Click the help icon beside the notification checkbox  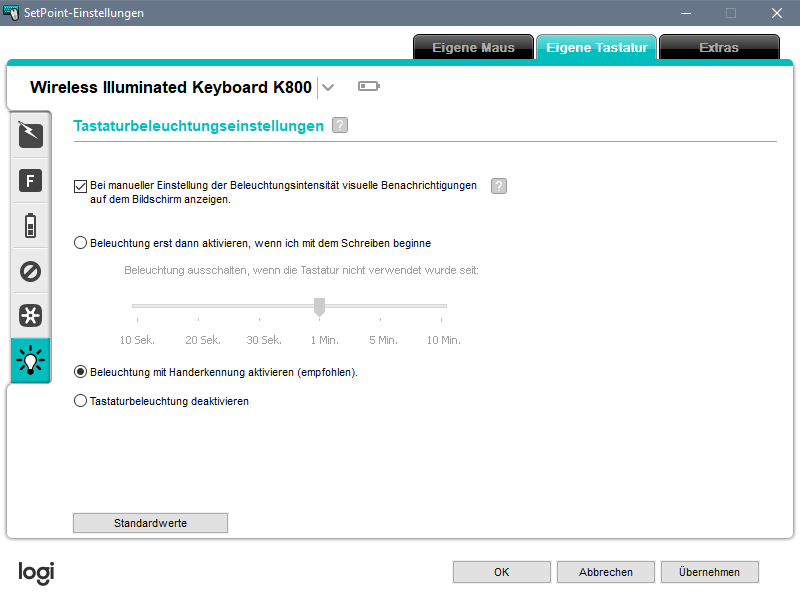click(x=499, y=186)
